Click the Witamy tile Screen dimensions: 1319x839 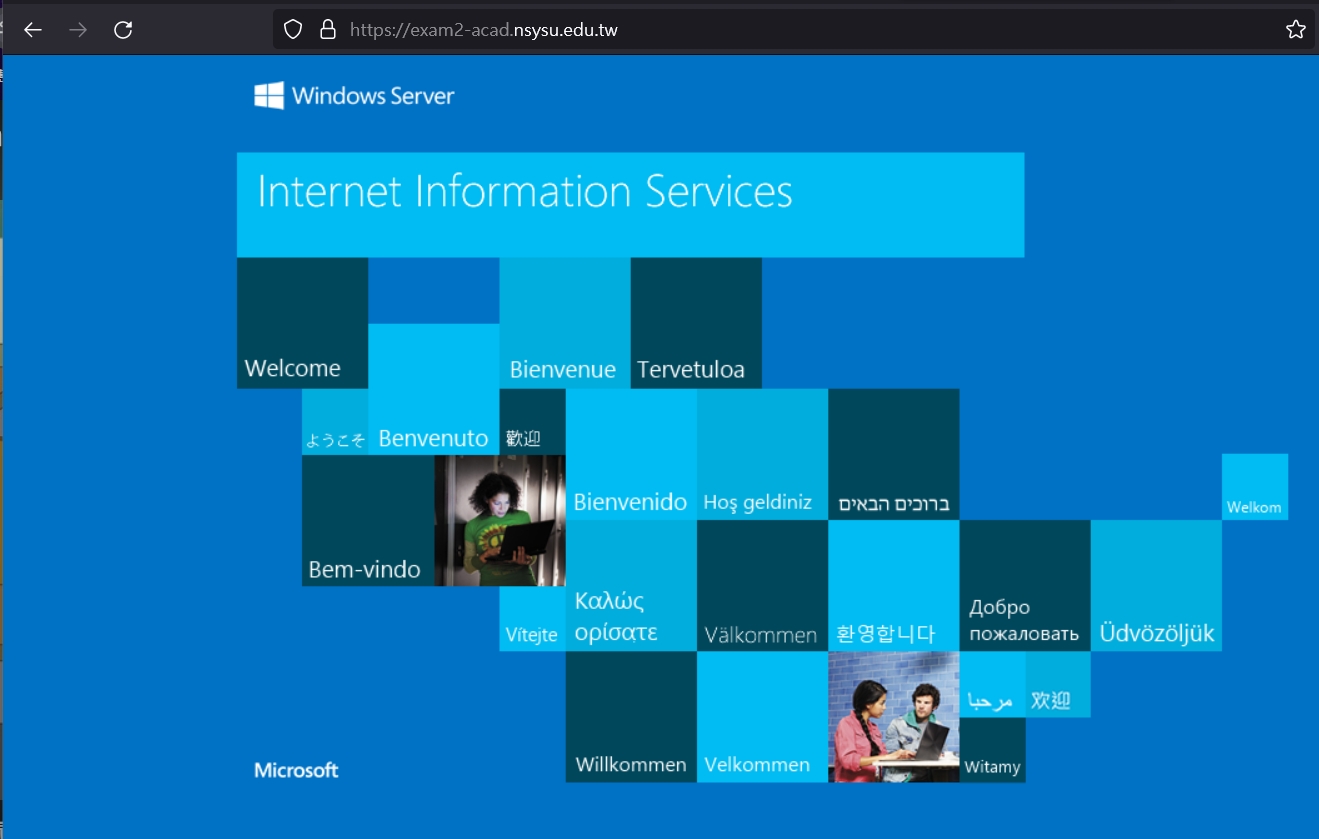992,750
